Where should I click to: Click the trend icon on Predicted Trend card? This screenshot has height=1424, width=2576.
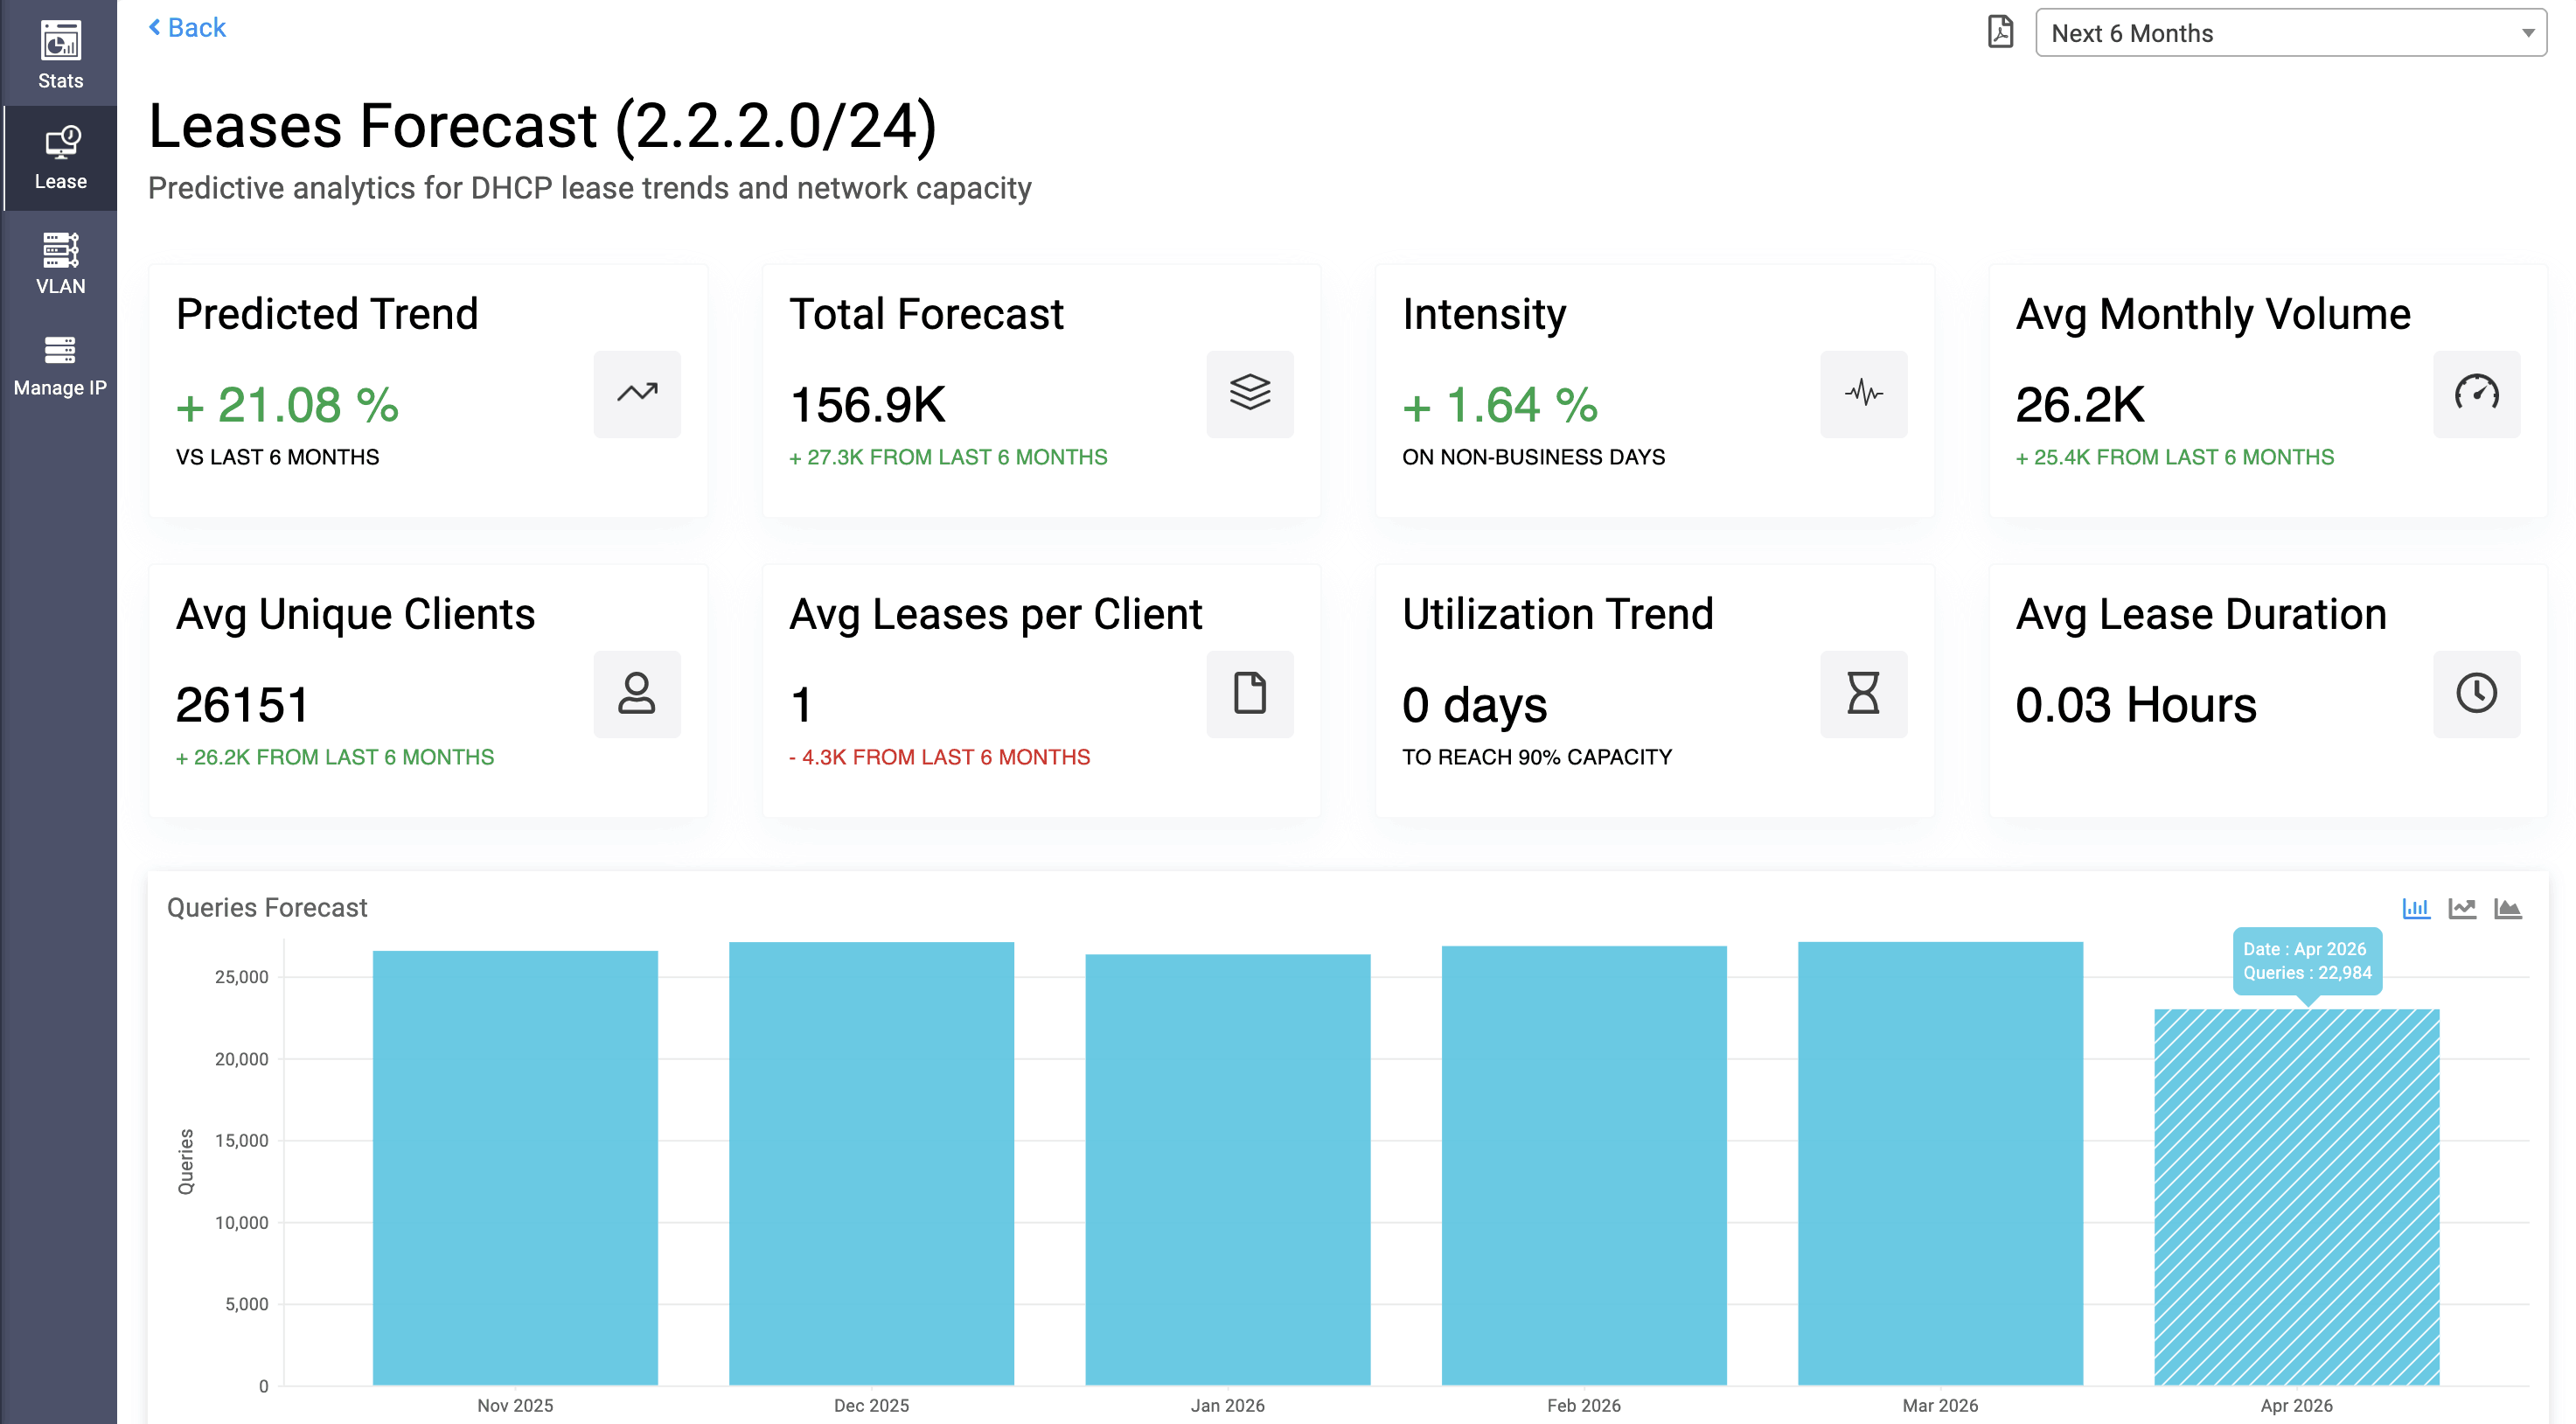coord(636,394)
